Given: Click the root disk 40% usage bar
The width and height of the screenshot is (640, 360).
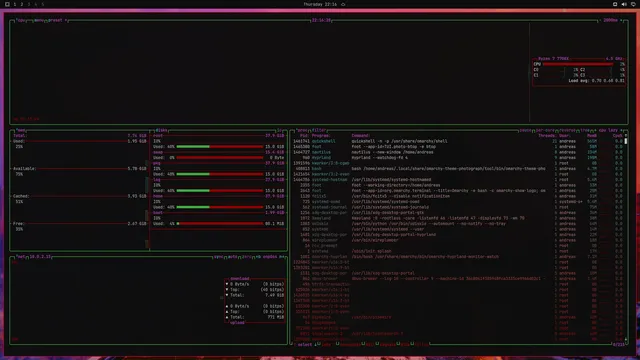Looking at the screenshot, I should click(x=220, y=147).
